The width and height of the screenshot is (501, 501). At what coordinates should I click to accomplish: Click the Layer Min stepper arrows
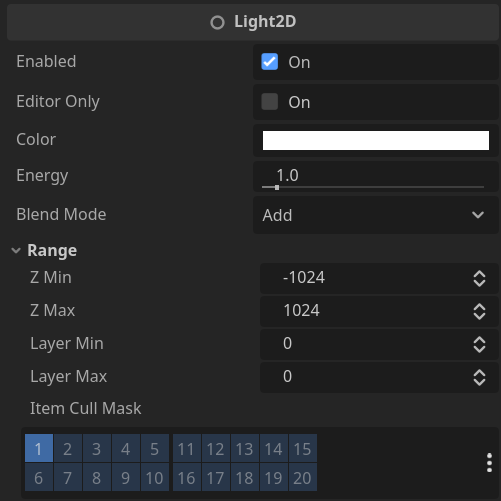click(x=479, y=345)
